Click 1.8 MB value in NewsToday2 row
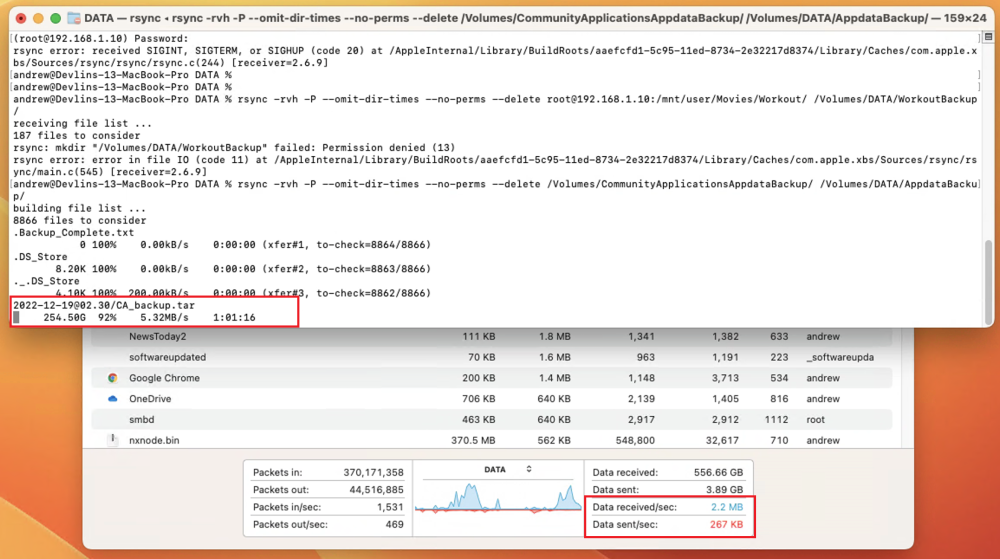This screenshot has width=1000, height=559. 554,337
